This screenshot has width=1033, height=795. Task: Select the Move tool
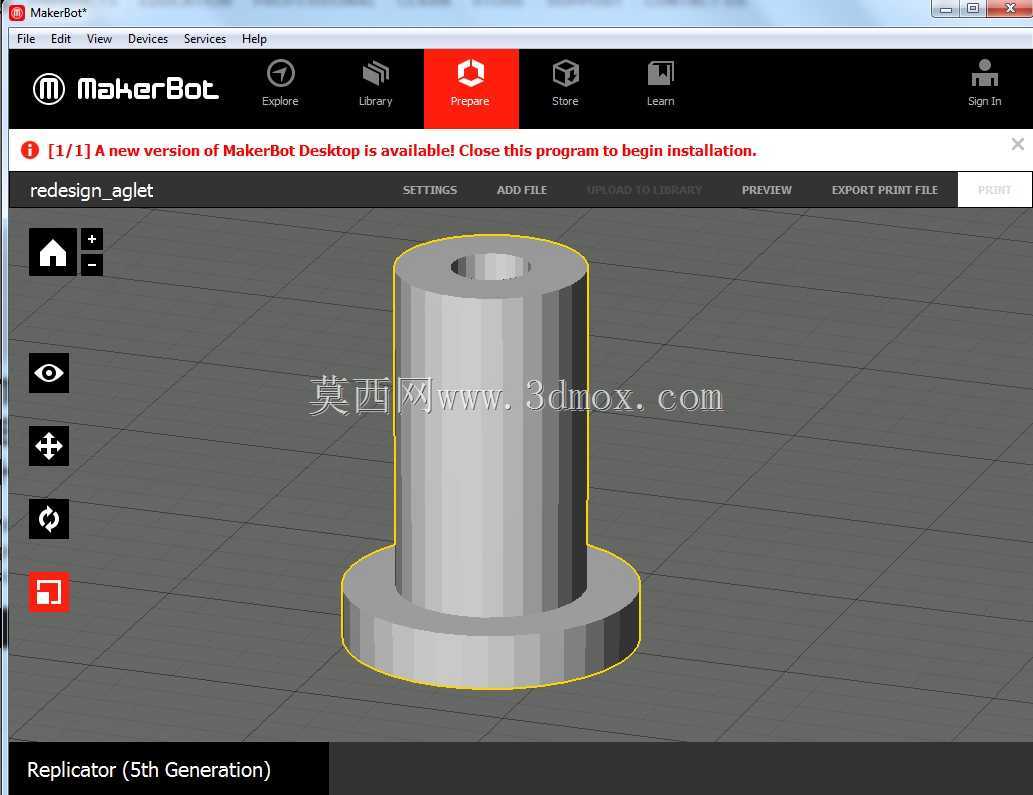[x=49, y=446]
